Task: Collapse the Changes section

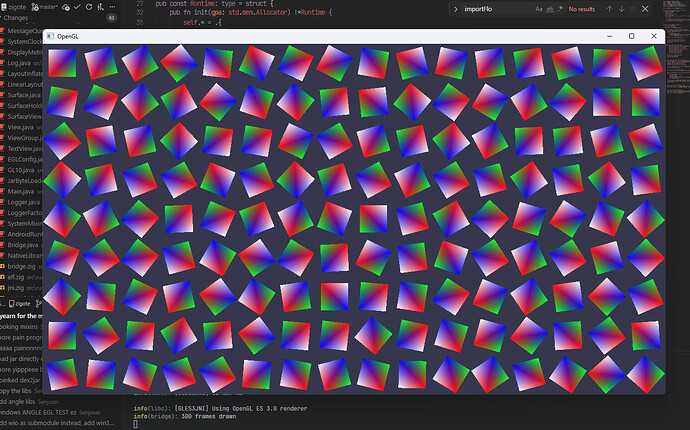Action: pos(16,18)
